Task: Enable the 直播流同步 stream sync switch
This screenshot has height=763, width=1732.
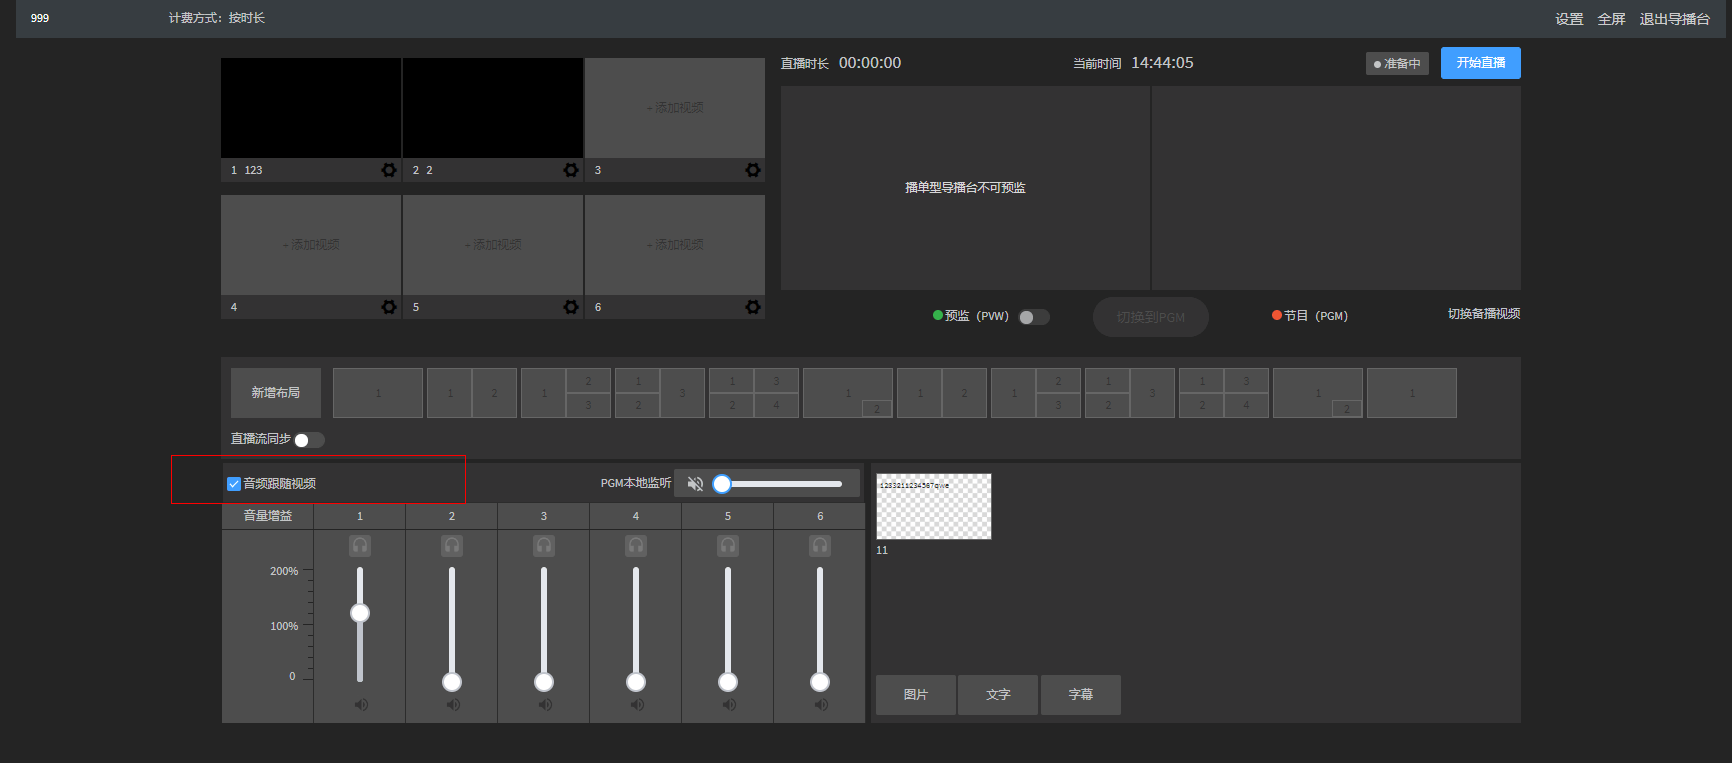Action: [308, 440]
